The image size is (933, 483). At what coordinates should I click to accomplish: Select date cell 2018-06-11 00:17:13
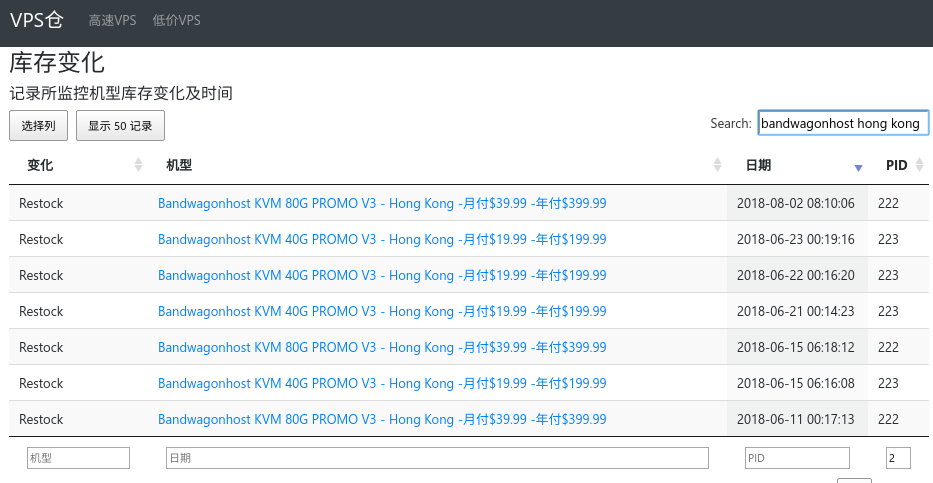[796, 419]
